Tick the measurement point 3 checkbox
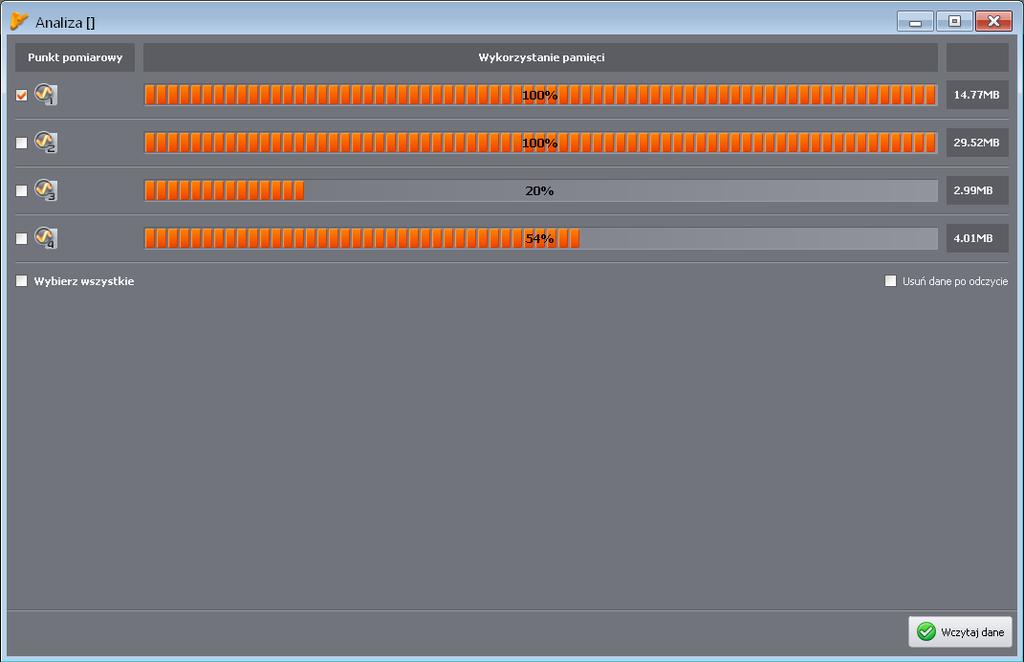The width and height of the screenshot is (1024, 662). click(22, 191)
